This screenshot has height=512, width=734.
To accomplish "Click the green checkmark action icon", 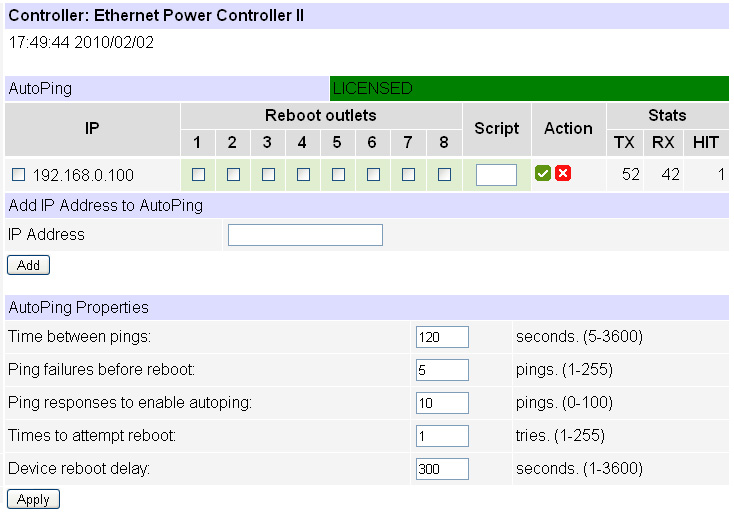I will pyautogui.click(x=543, y=173).
